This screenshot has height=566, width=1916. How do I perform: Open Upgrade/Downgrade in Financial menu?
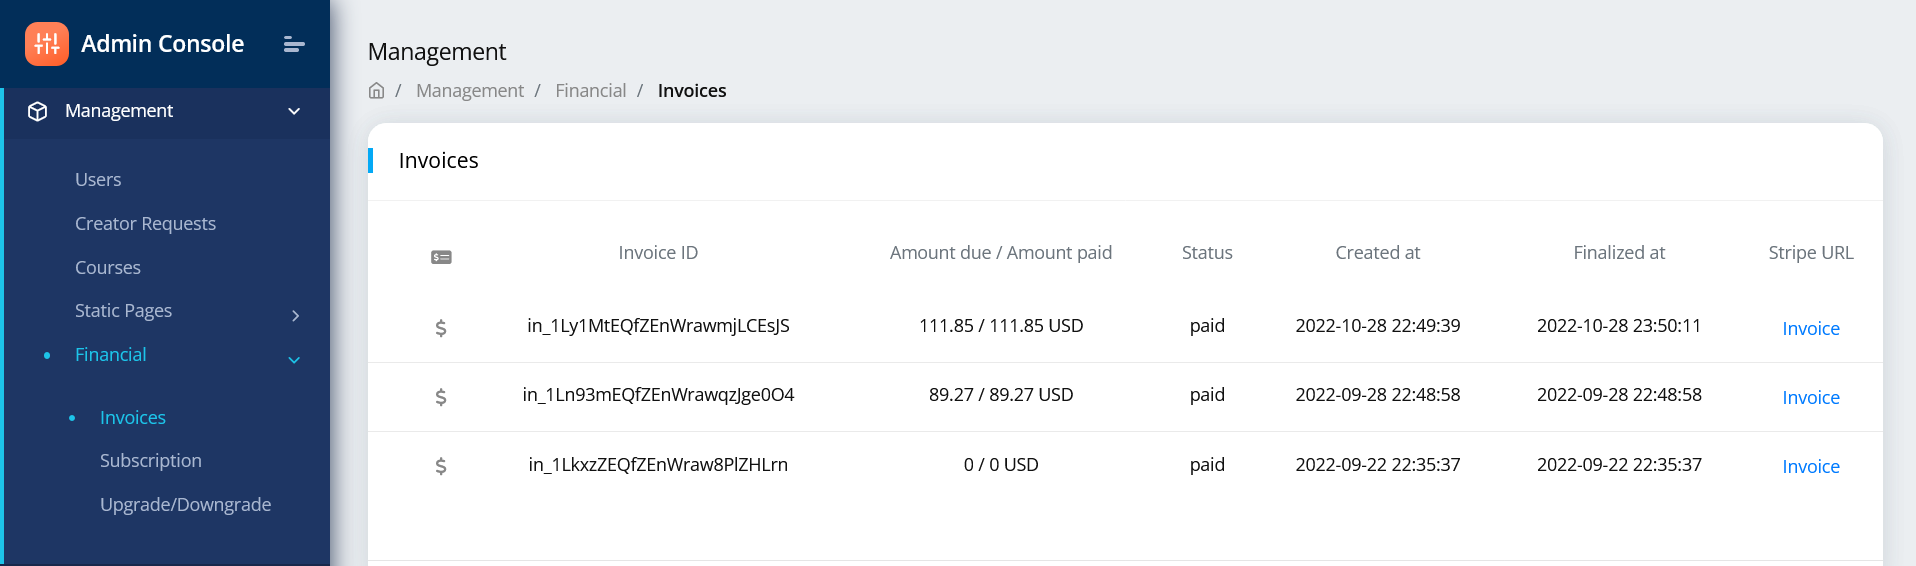coord(185,505)
